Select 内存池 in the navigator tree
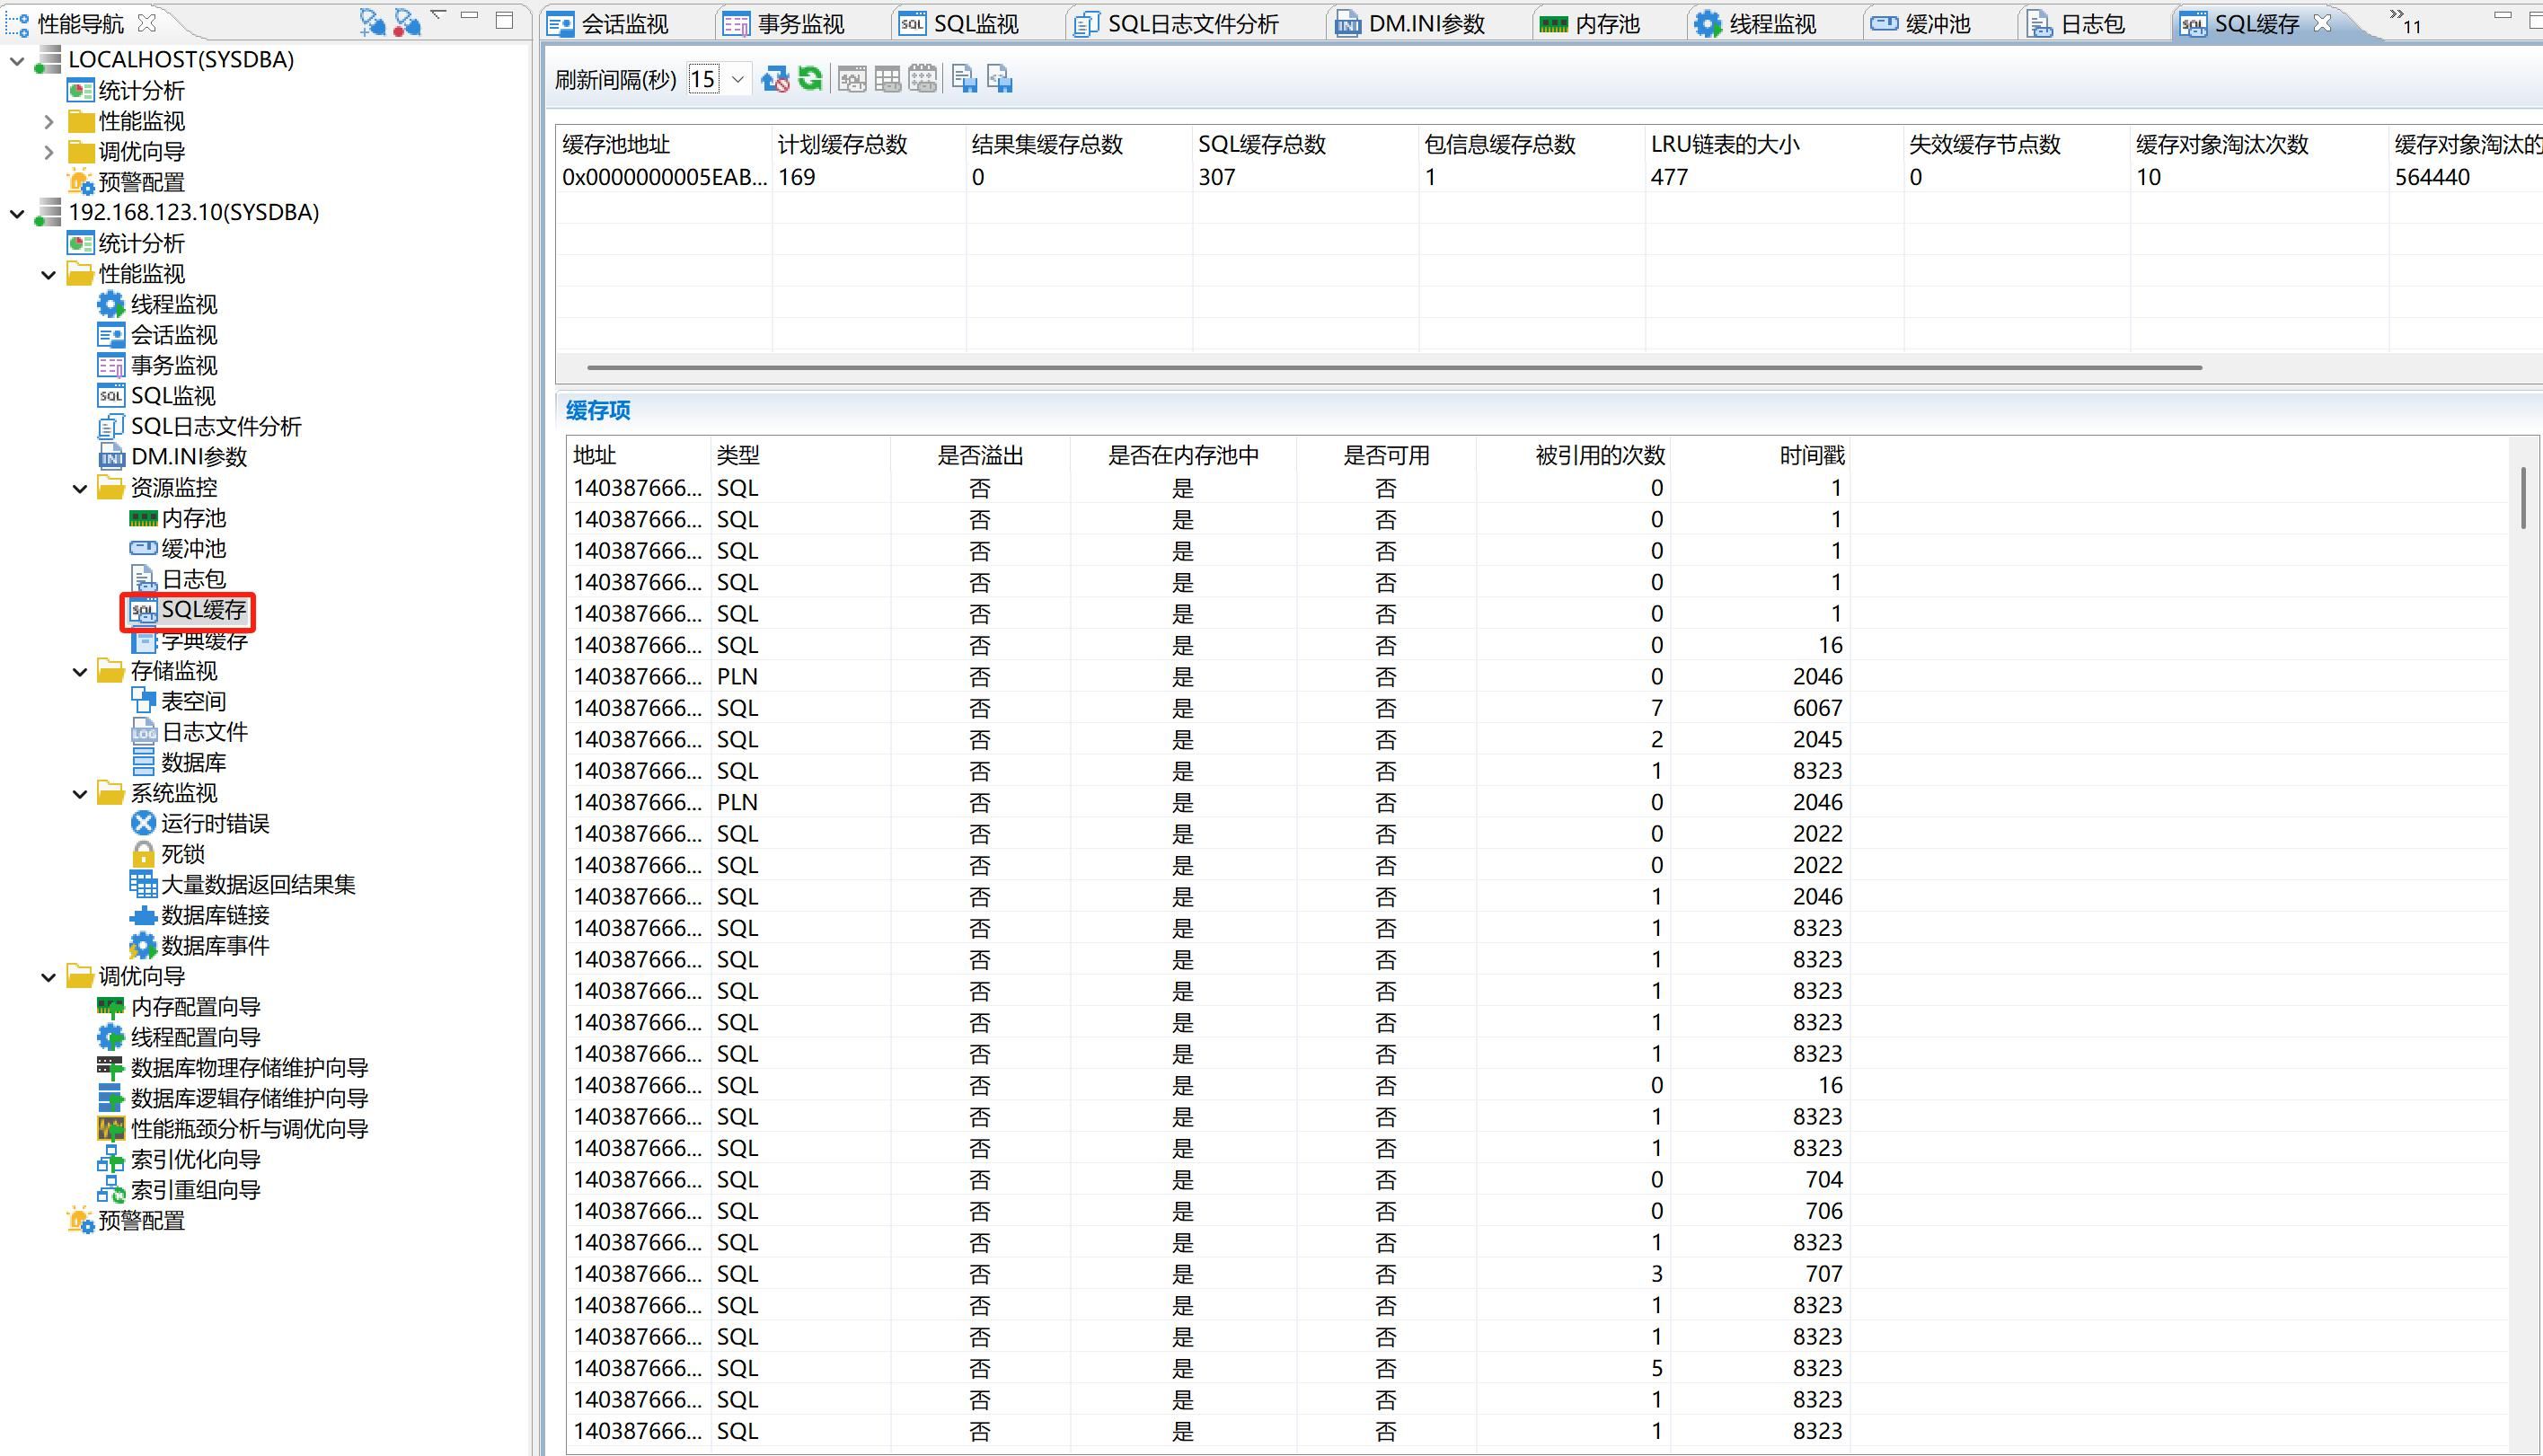 (178, 518)
